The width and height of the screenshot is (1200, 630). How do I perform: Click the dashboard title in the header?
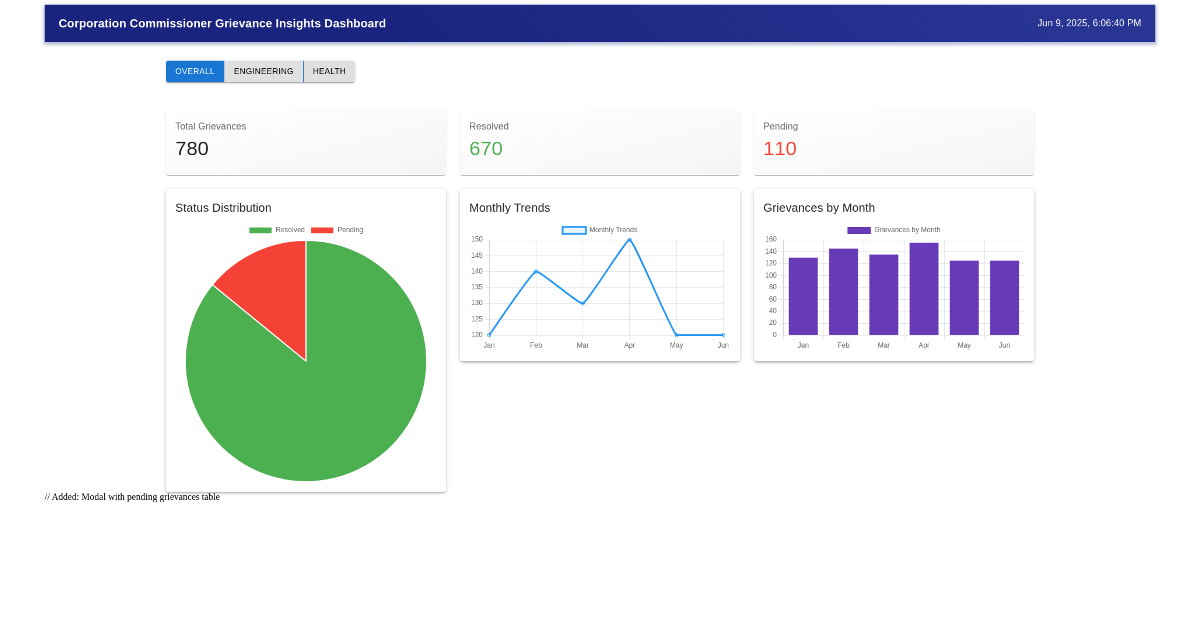click(x=222, y=23)
